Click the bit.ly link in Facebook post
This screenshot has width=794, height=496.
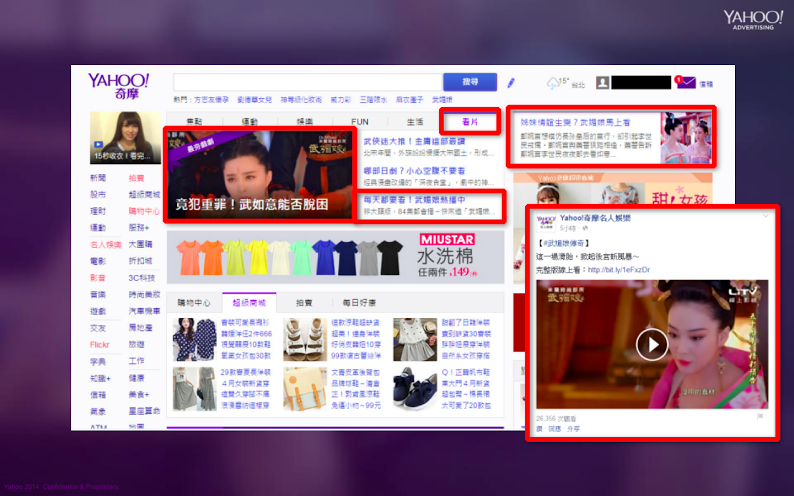(x=619, y=270)
